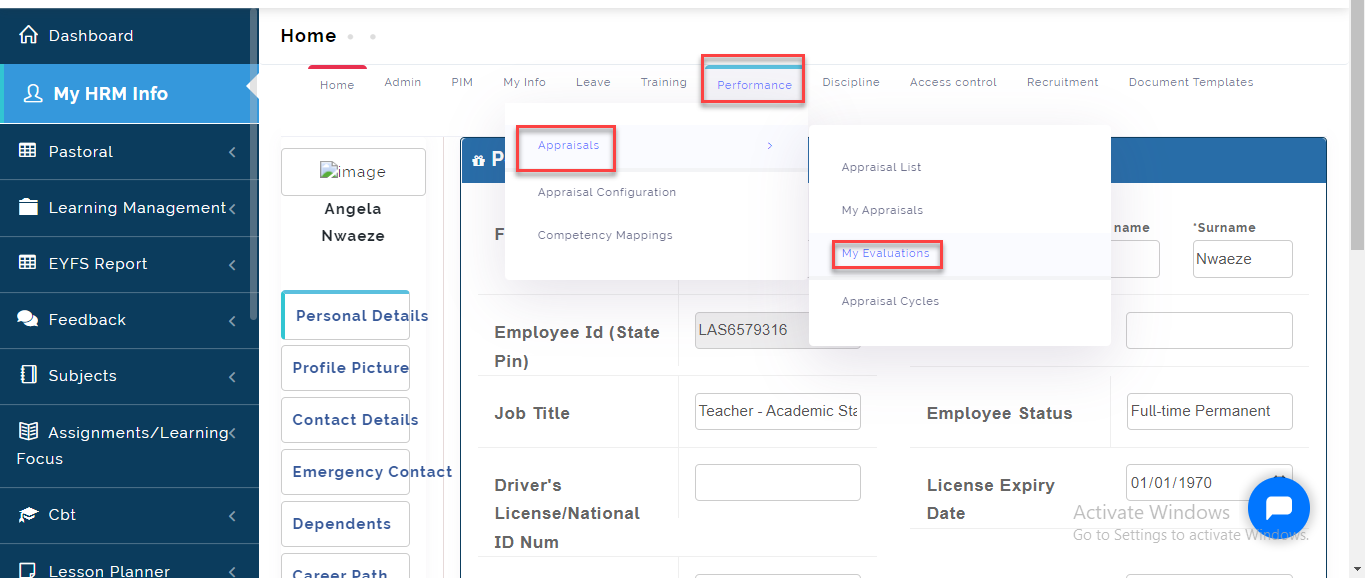Viewport: 1365px width, 578px height.
Task: Open the Leave menu
Action: [593, 82]
